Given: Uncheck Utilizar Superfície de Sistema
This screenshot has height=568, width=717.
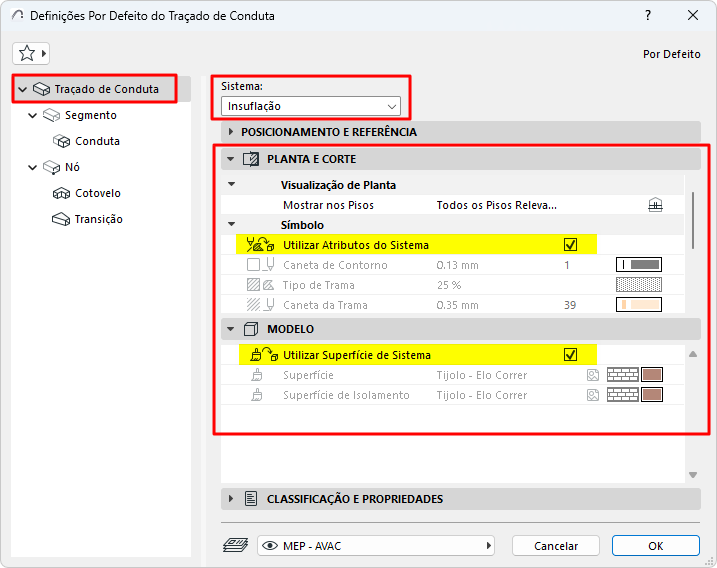Looking at the screenshot, I should click(x=570, y=354).
